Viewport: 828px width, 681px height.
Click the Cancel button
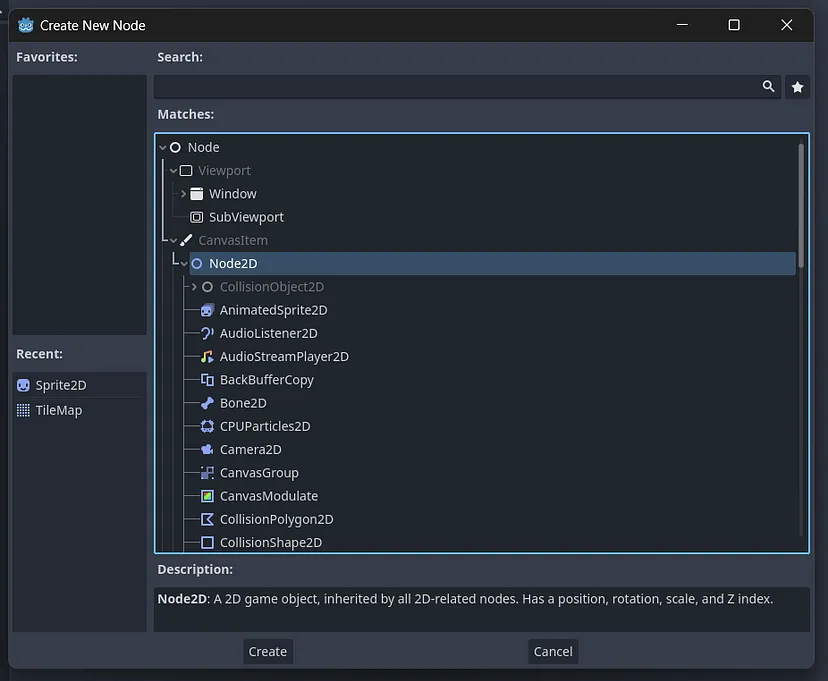pyautogui.click(x=553, y=651)
